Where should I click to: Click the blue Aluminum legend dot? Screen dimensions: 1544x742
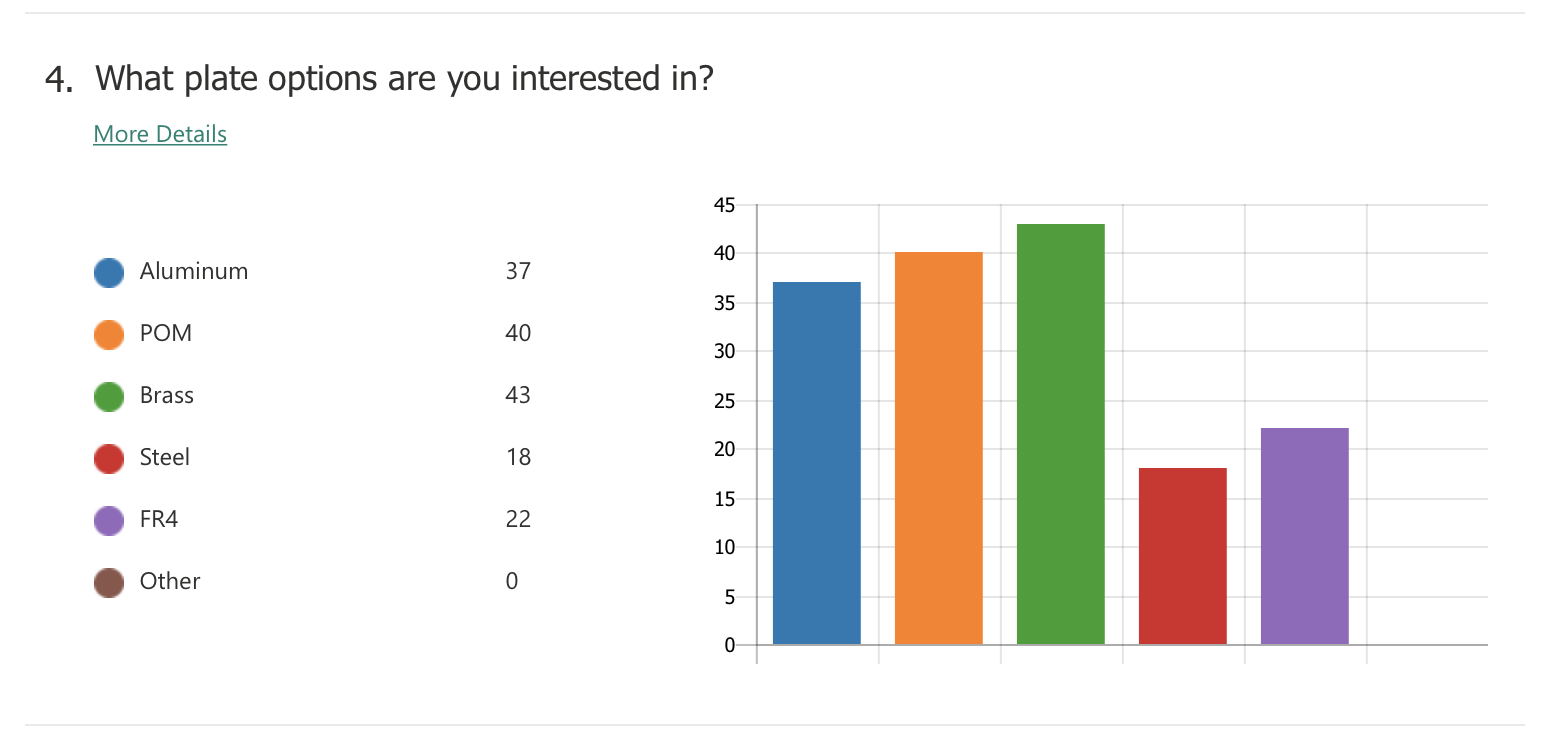click(x=108, y=272)
